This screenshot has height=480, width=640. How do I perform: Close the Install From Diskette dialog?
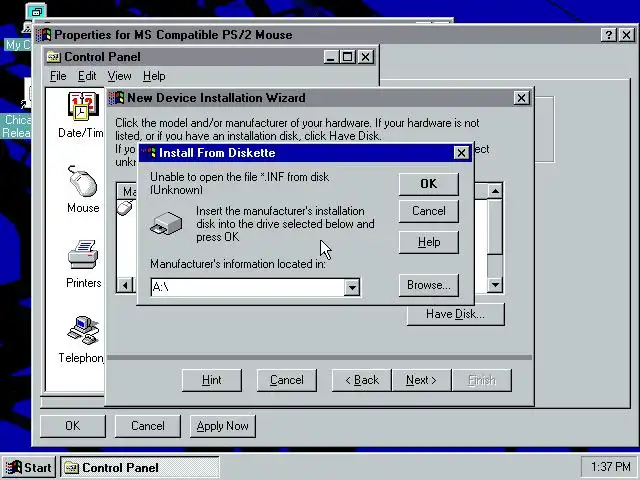pos(461,153)
